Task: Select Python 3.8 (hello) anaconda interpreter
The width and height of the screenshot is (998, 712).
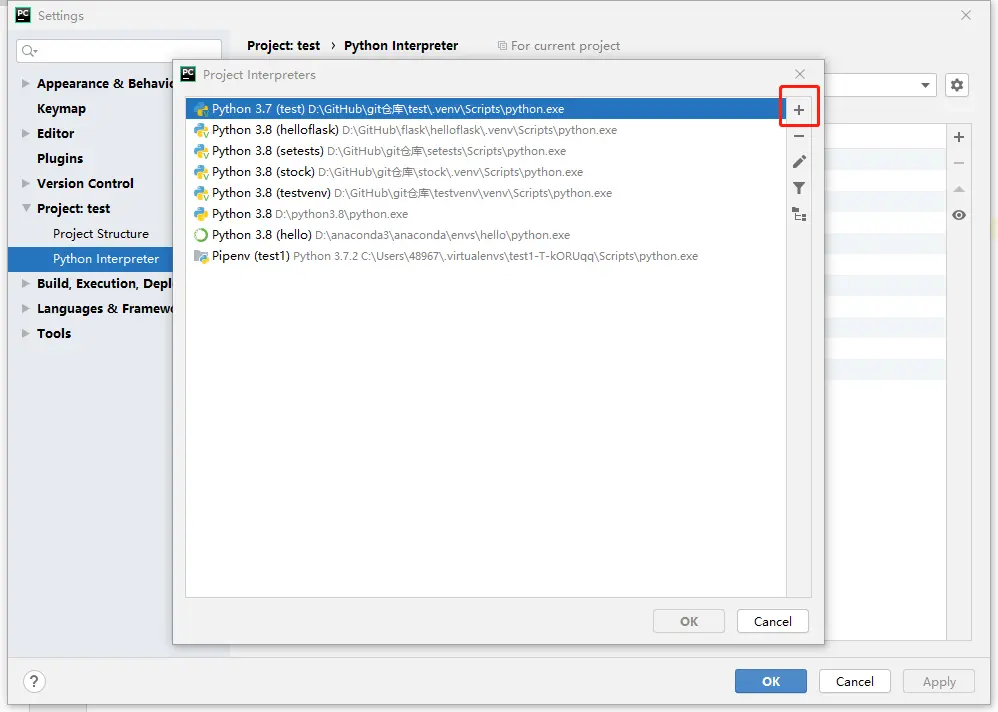Action: [486, 235]
